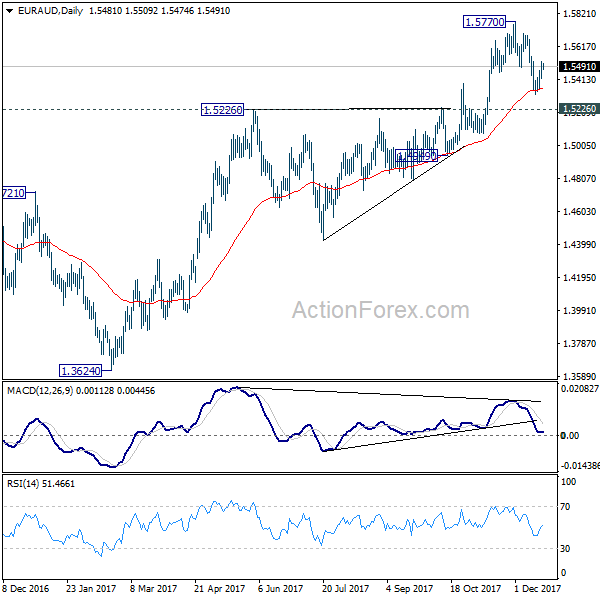
Task: Click the RSI(14) 51.4661 indicator label
Action: (x=41, y=484)
